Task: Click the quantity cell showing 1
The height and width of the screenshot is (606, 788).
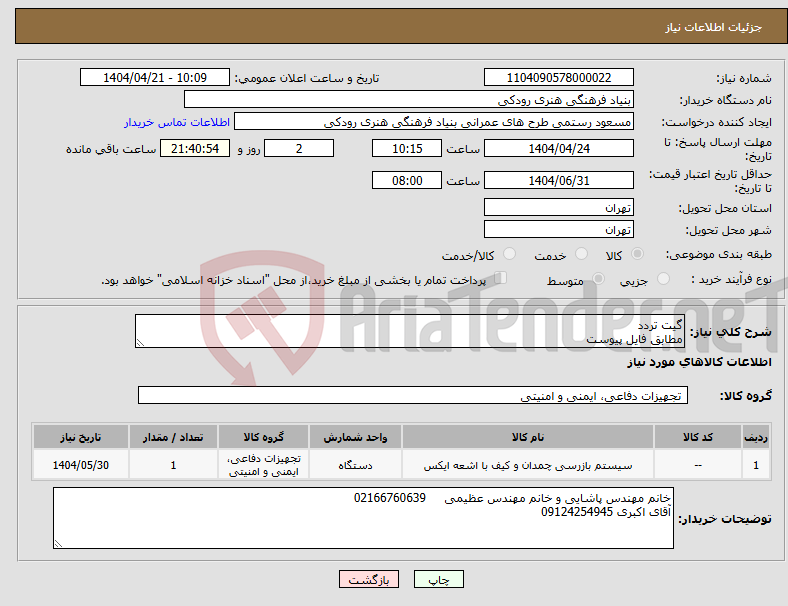Action: point(173,465)
